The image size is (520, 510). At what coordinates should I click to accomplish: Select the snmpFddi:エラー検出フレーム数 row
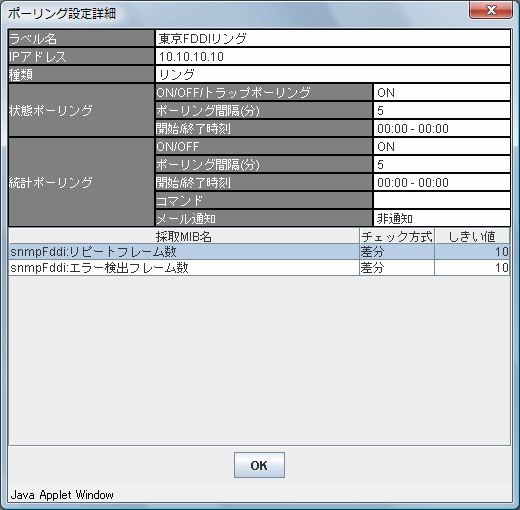coord(259,268)
